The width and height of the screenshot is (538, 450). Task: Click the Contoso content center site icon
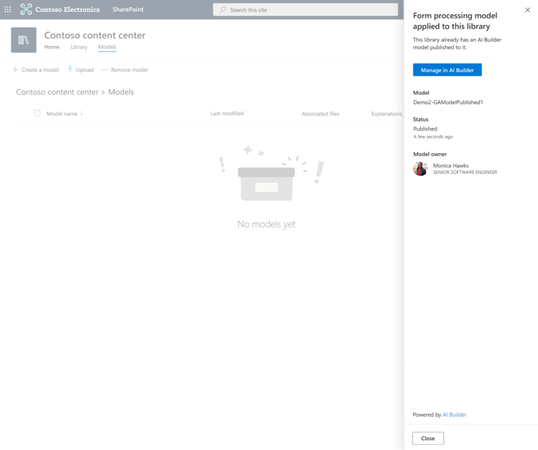click(24, 40)
